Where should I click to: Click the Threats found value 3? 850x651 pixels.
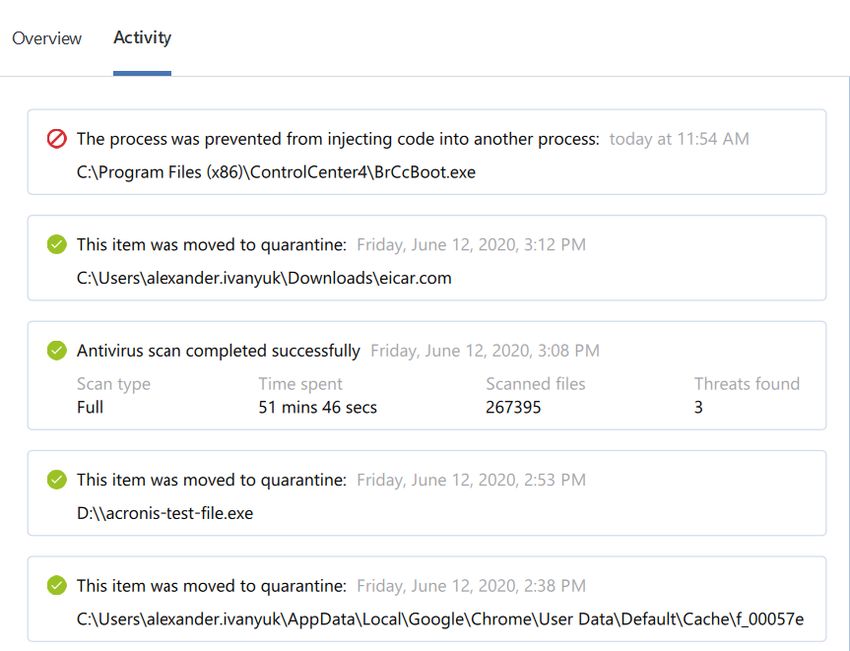[698, 407]
